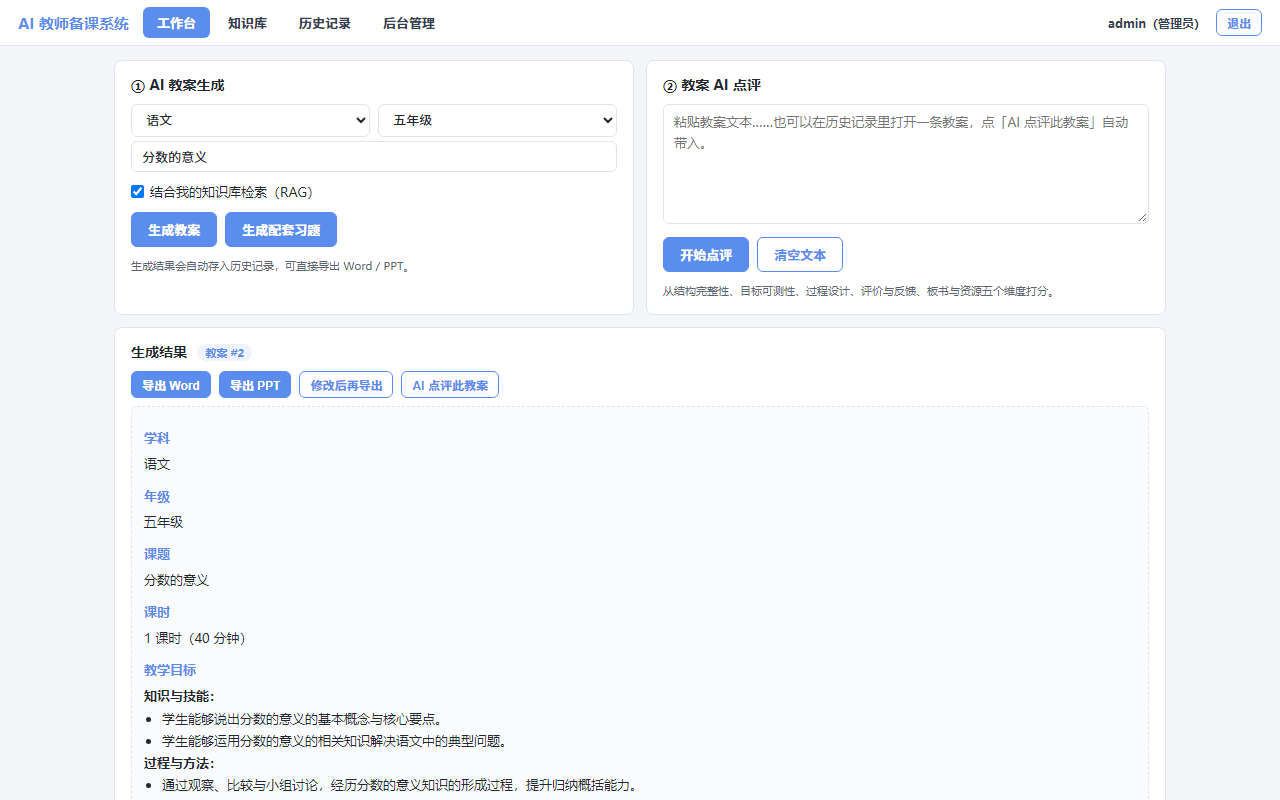This screenshot has height=800, width=1280.
Task: Click the 教学目标 section label
Action: coord(170,670)
